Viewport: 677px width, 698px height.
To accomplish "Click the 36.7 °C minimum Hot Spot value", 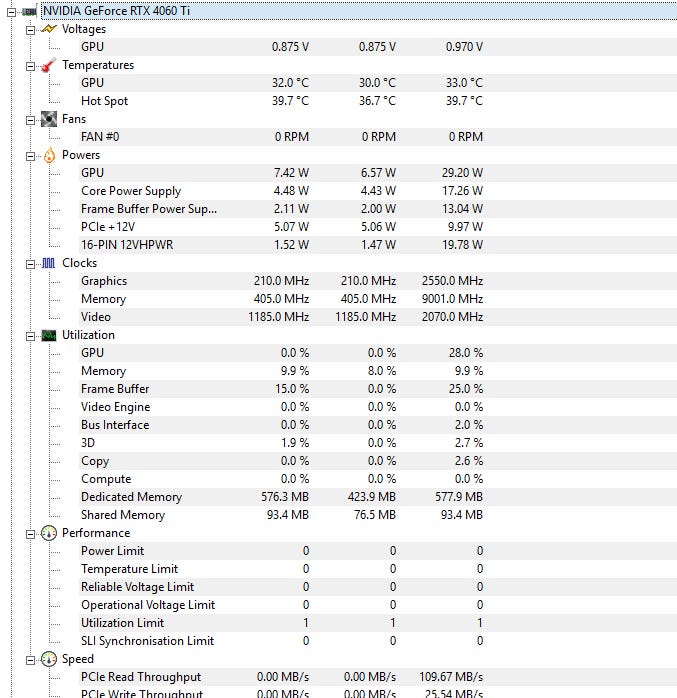I will point(377,101).
